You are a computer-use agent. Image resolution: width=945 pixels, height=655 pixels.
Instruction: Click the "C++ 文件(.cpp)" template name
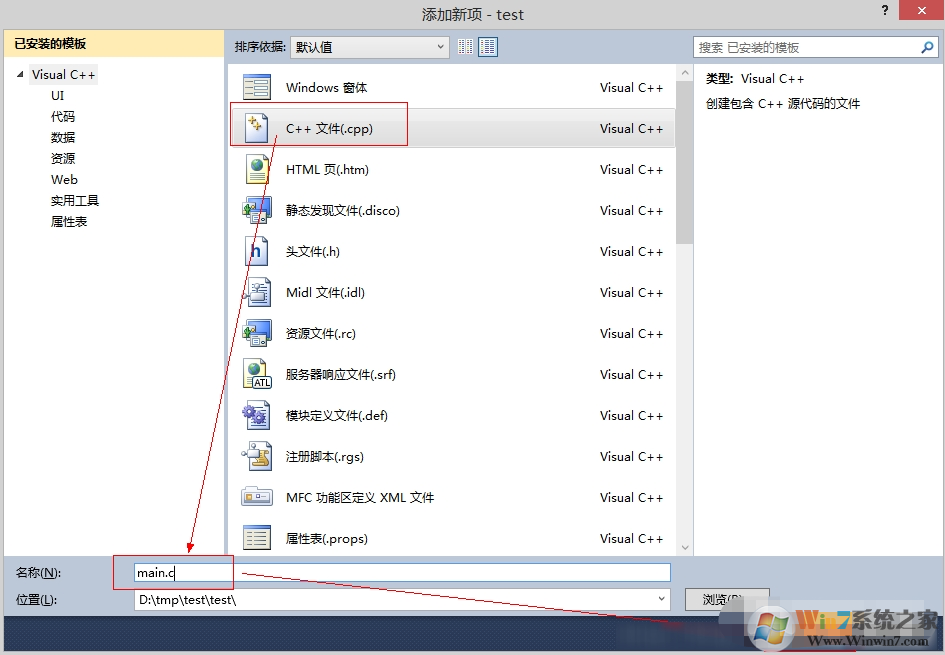[329, 128]
